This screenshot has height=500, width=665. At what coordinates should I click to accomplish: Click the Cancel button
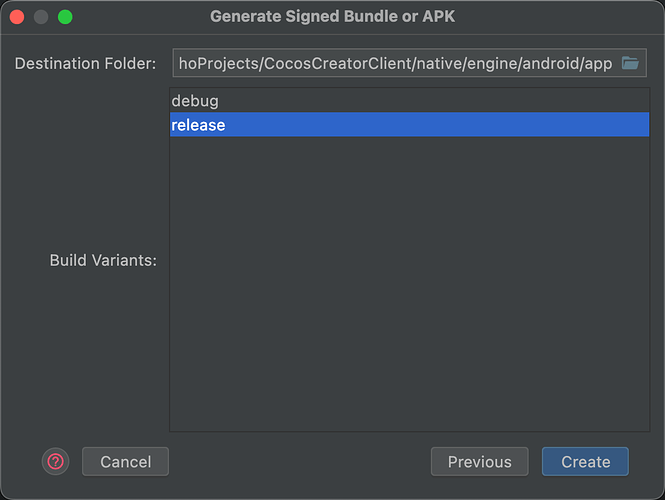tap(125, 461)
